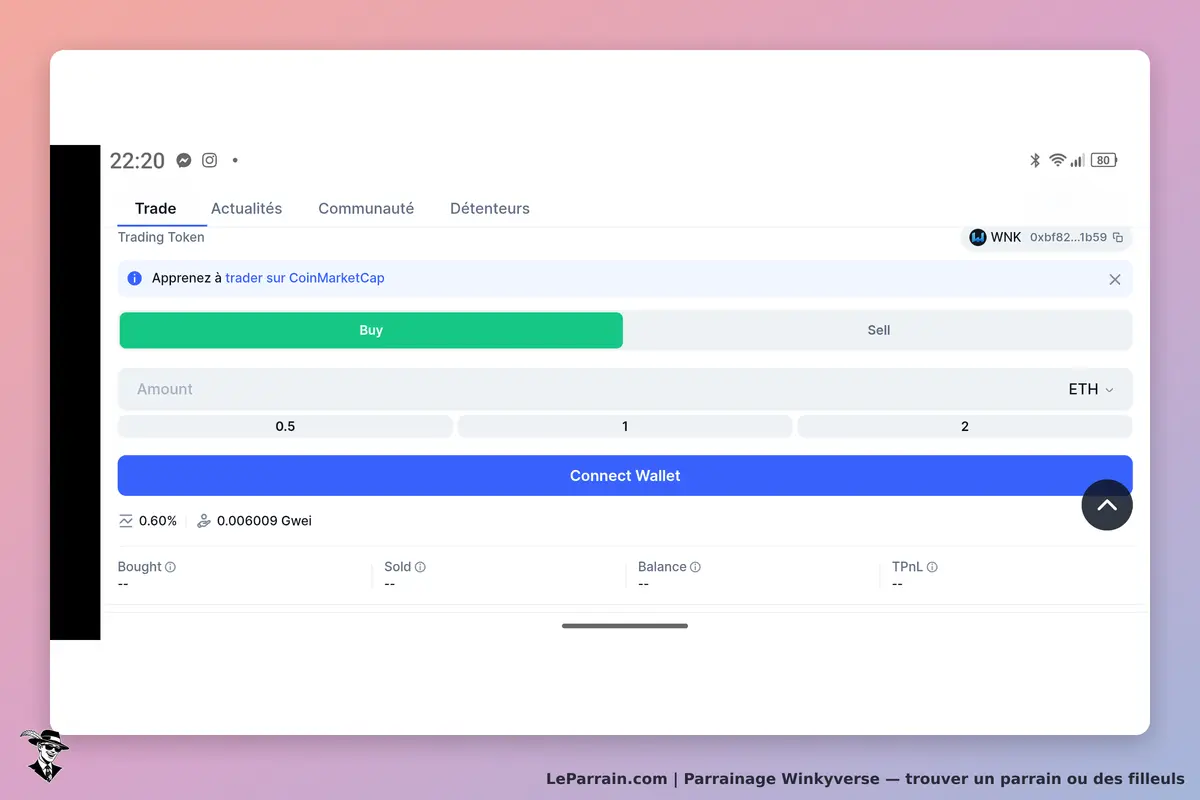Tap the bottom navigation handle bar

point(625,626)
